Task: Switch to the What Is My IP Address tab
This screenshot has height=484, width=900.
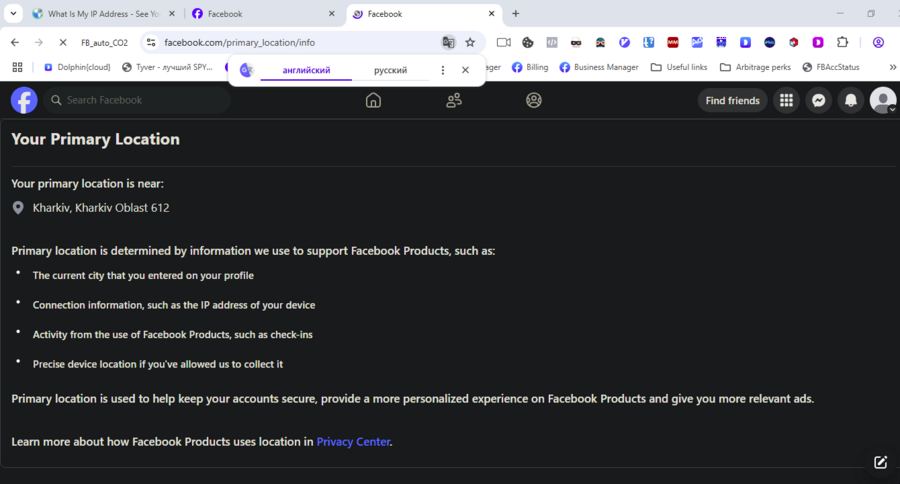Action: pyautogui.click(x=102, y=14)
